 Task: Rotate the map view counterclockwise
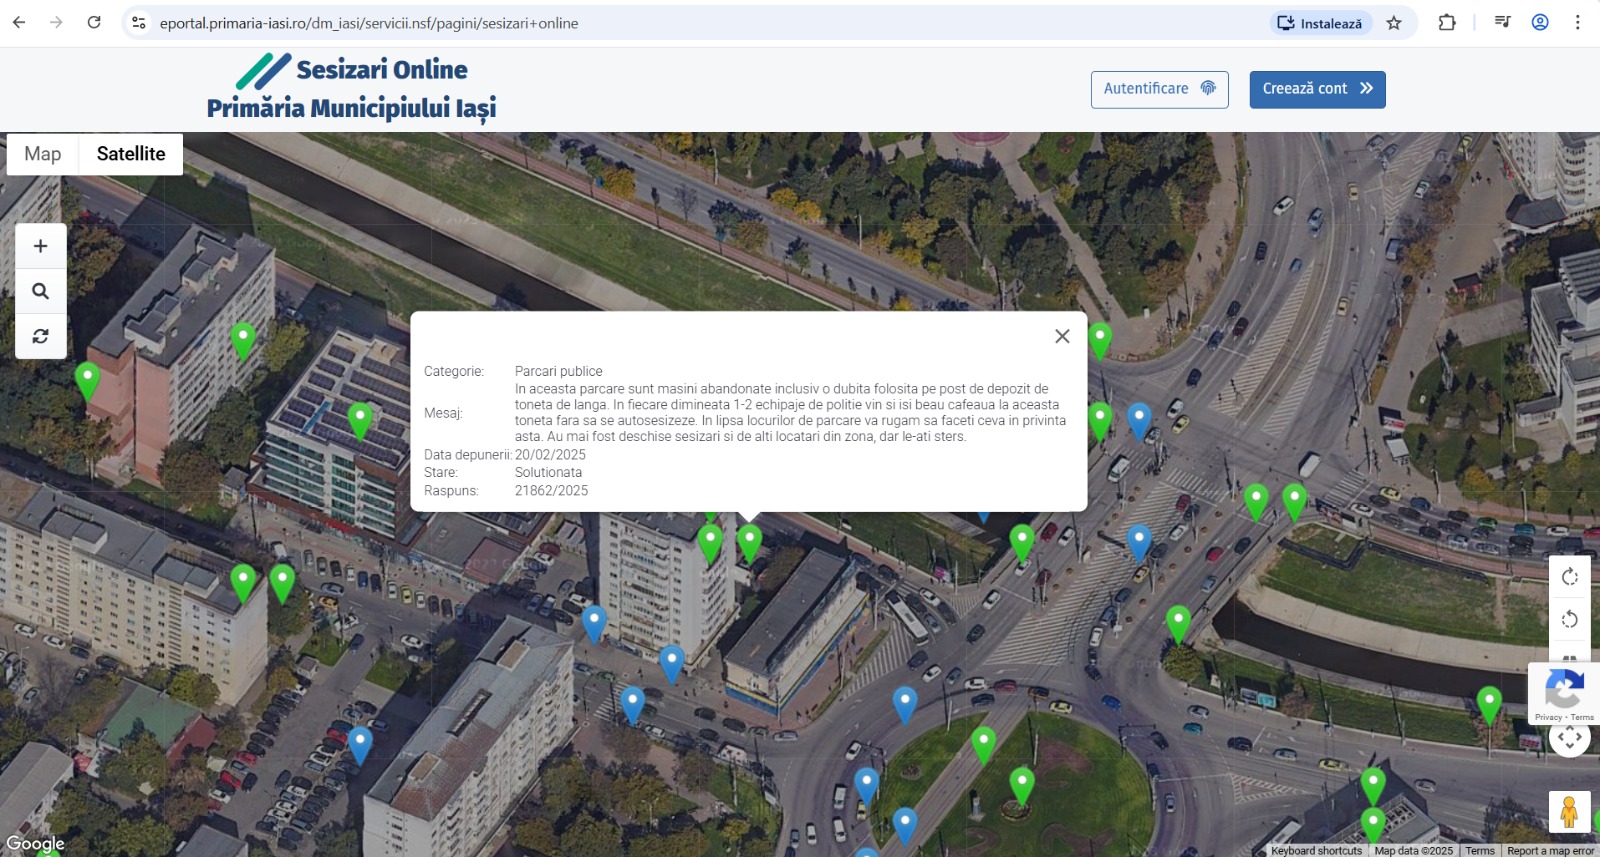[x=1569, y=619]
